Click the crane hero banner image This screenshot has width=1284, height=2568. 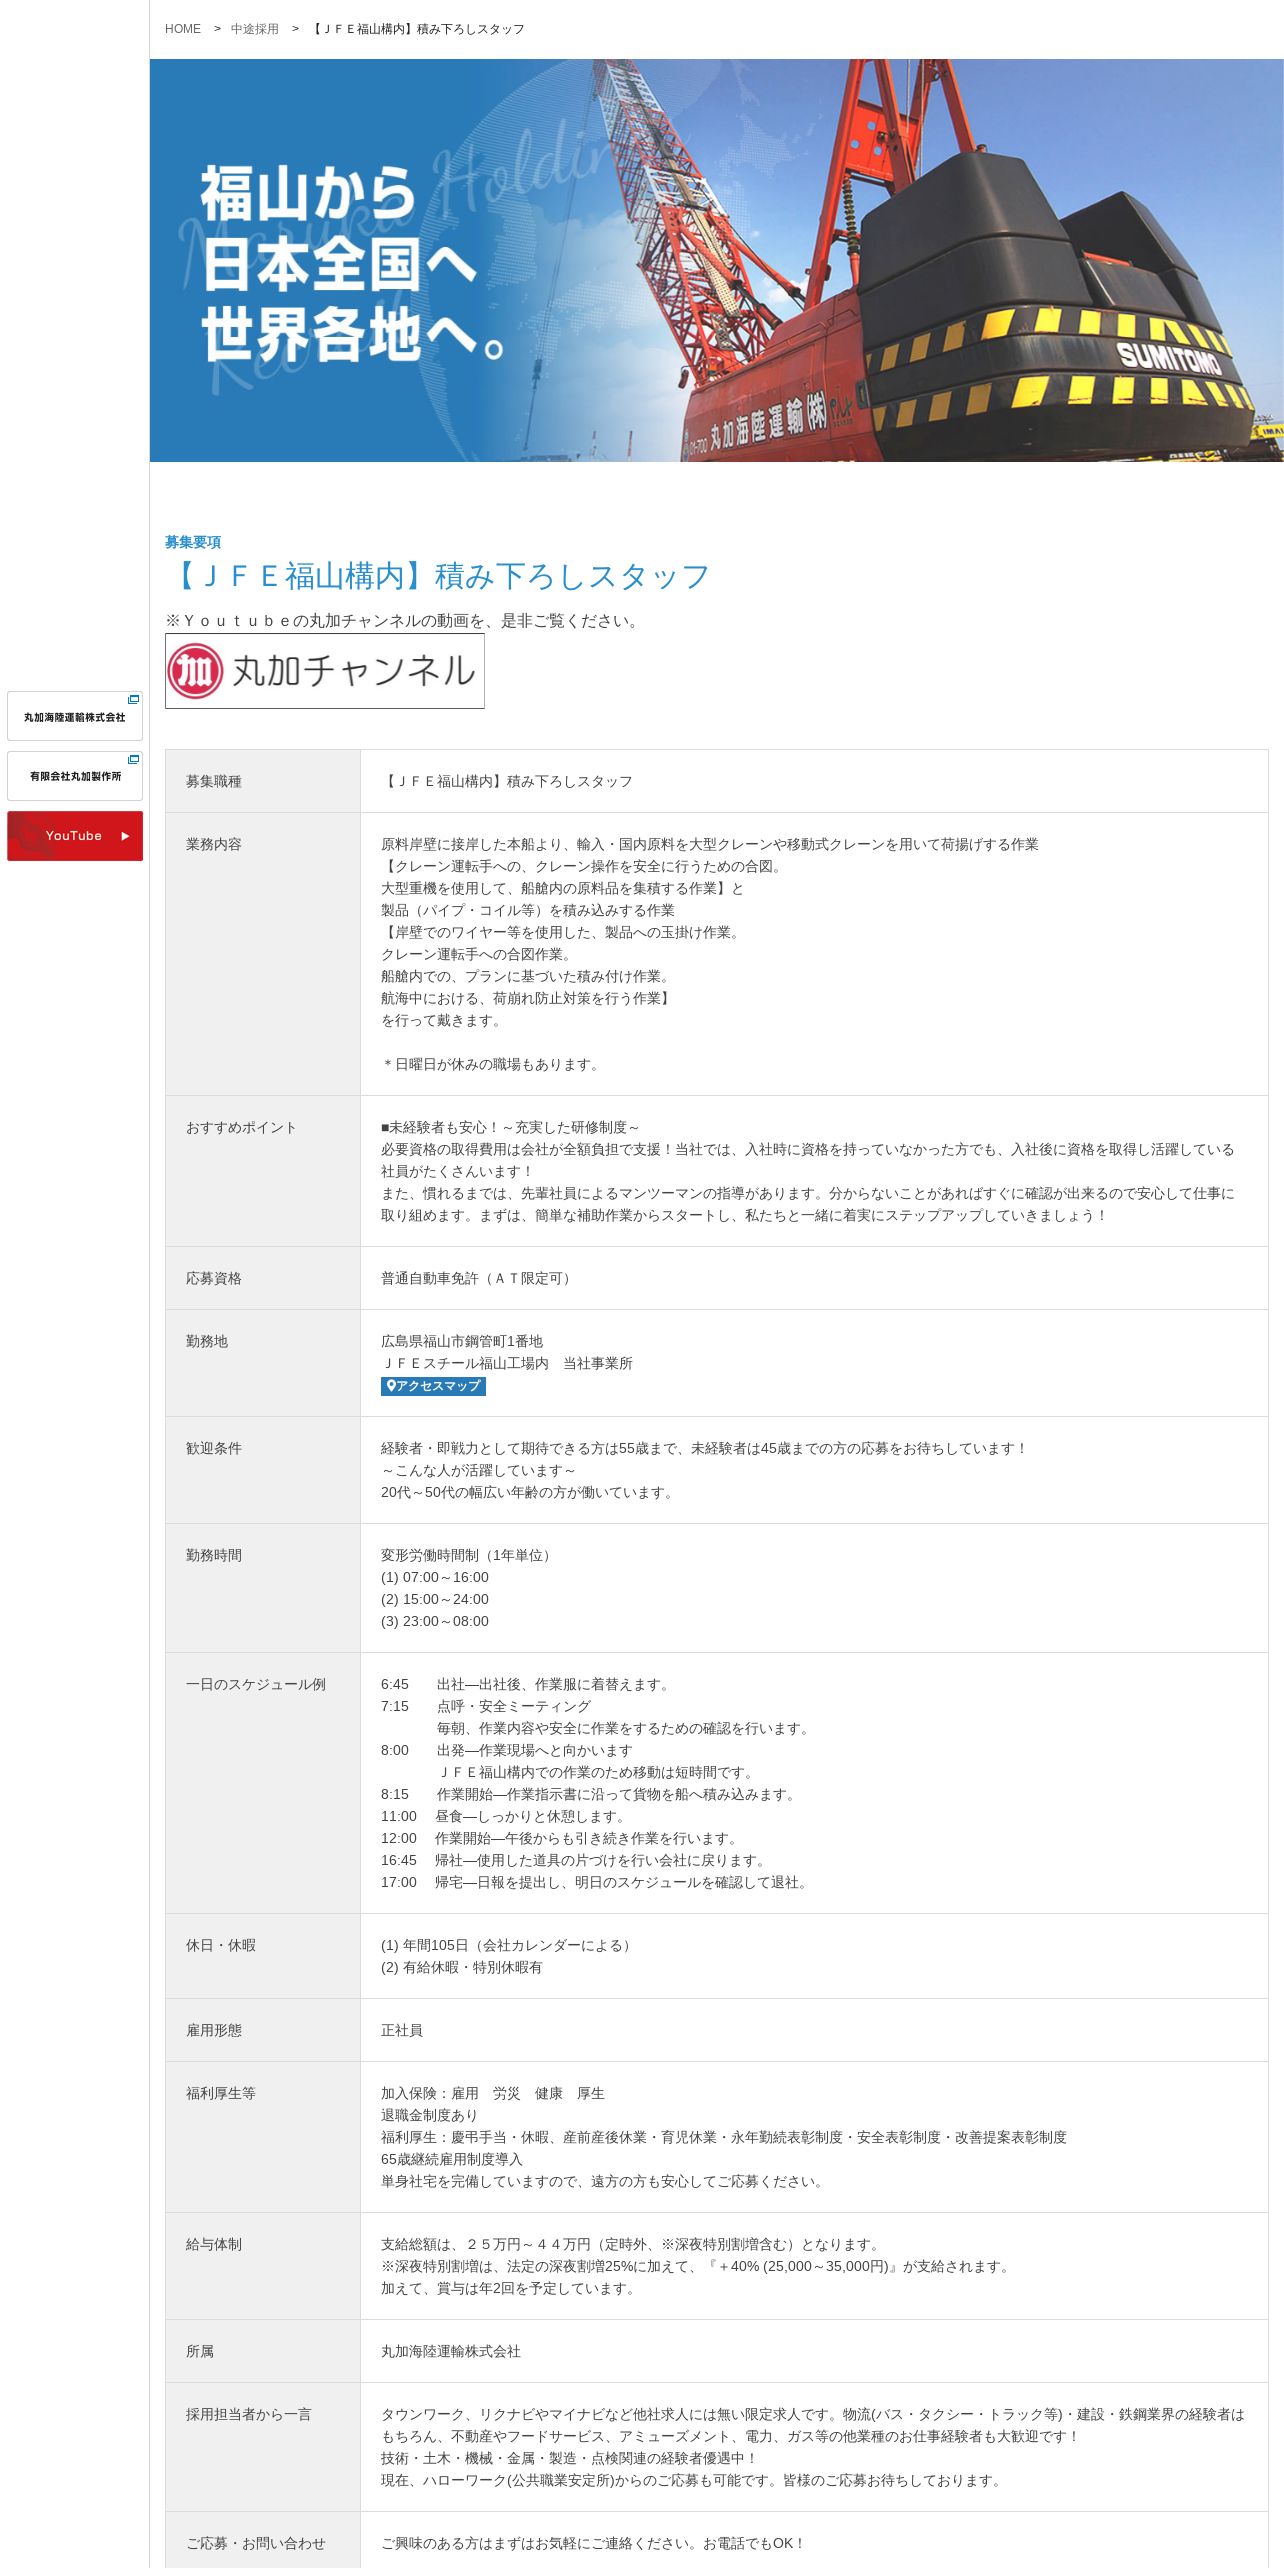click(x=716, y=260)
